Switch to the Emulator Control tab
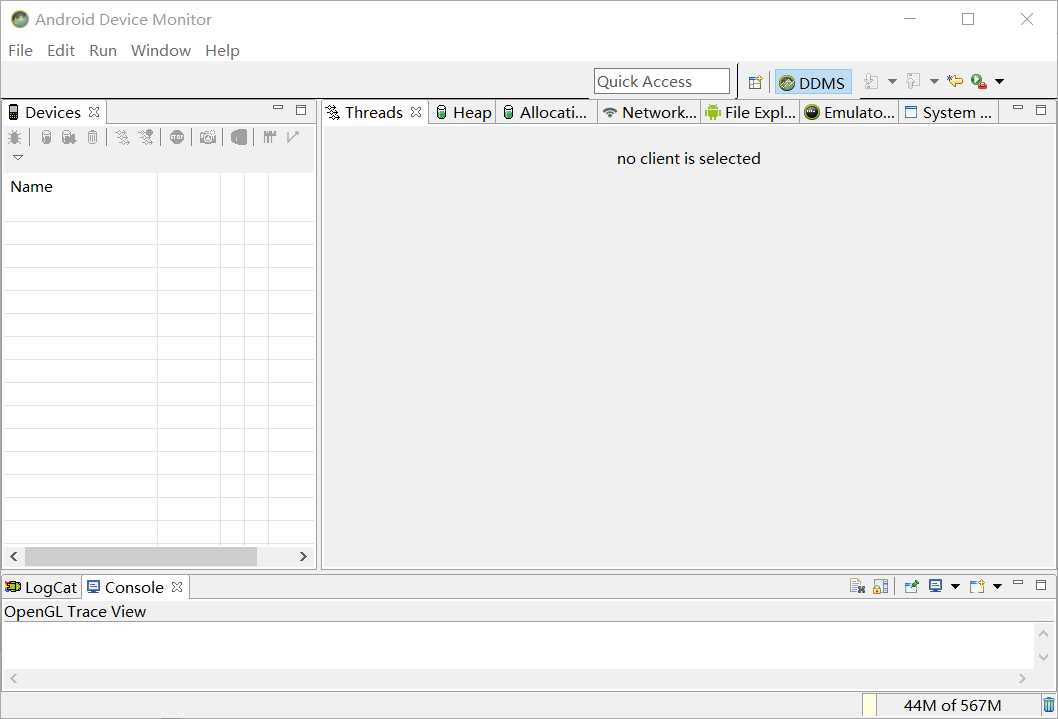The width and height of the screenshot is (1058, 719). 850,113
